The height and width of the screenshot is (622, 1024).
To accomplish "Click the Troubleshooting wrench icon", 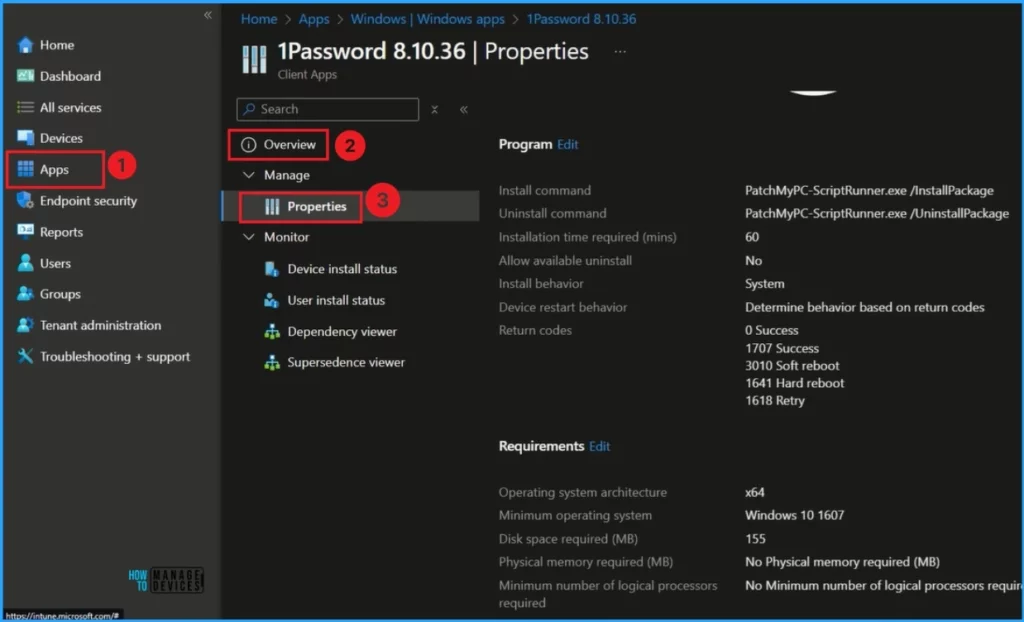I will [x=25, y=356].
